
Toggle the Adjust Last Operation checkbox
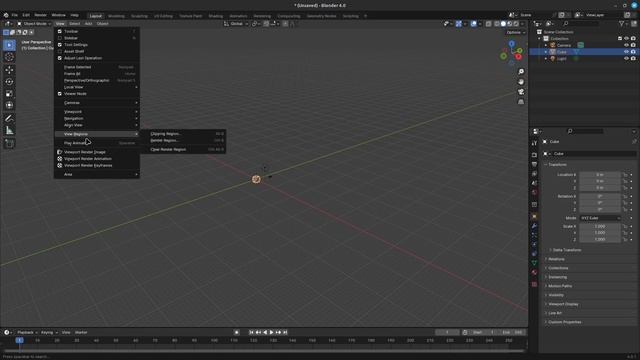click(60, 58)
